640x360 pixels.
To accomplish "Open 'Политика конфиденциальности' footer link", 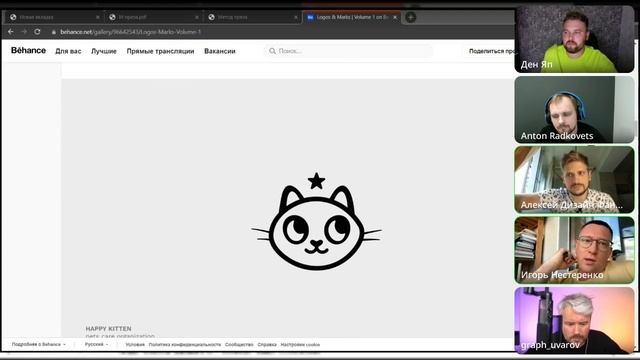I will coord(184,345).
